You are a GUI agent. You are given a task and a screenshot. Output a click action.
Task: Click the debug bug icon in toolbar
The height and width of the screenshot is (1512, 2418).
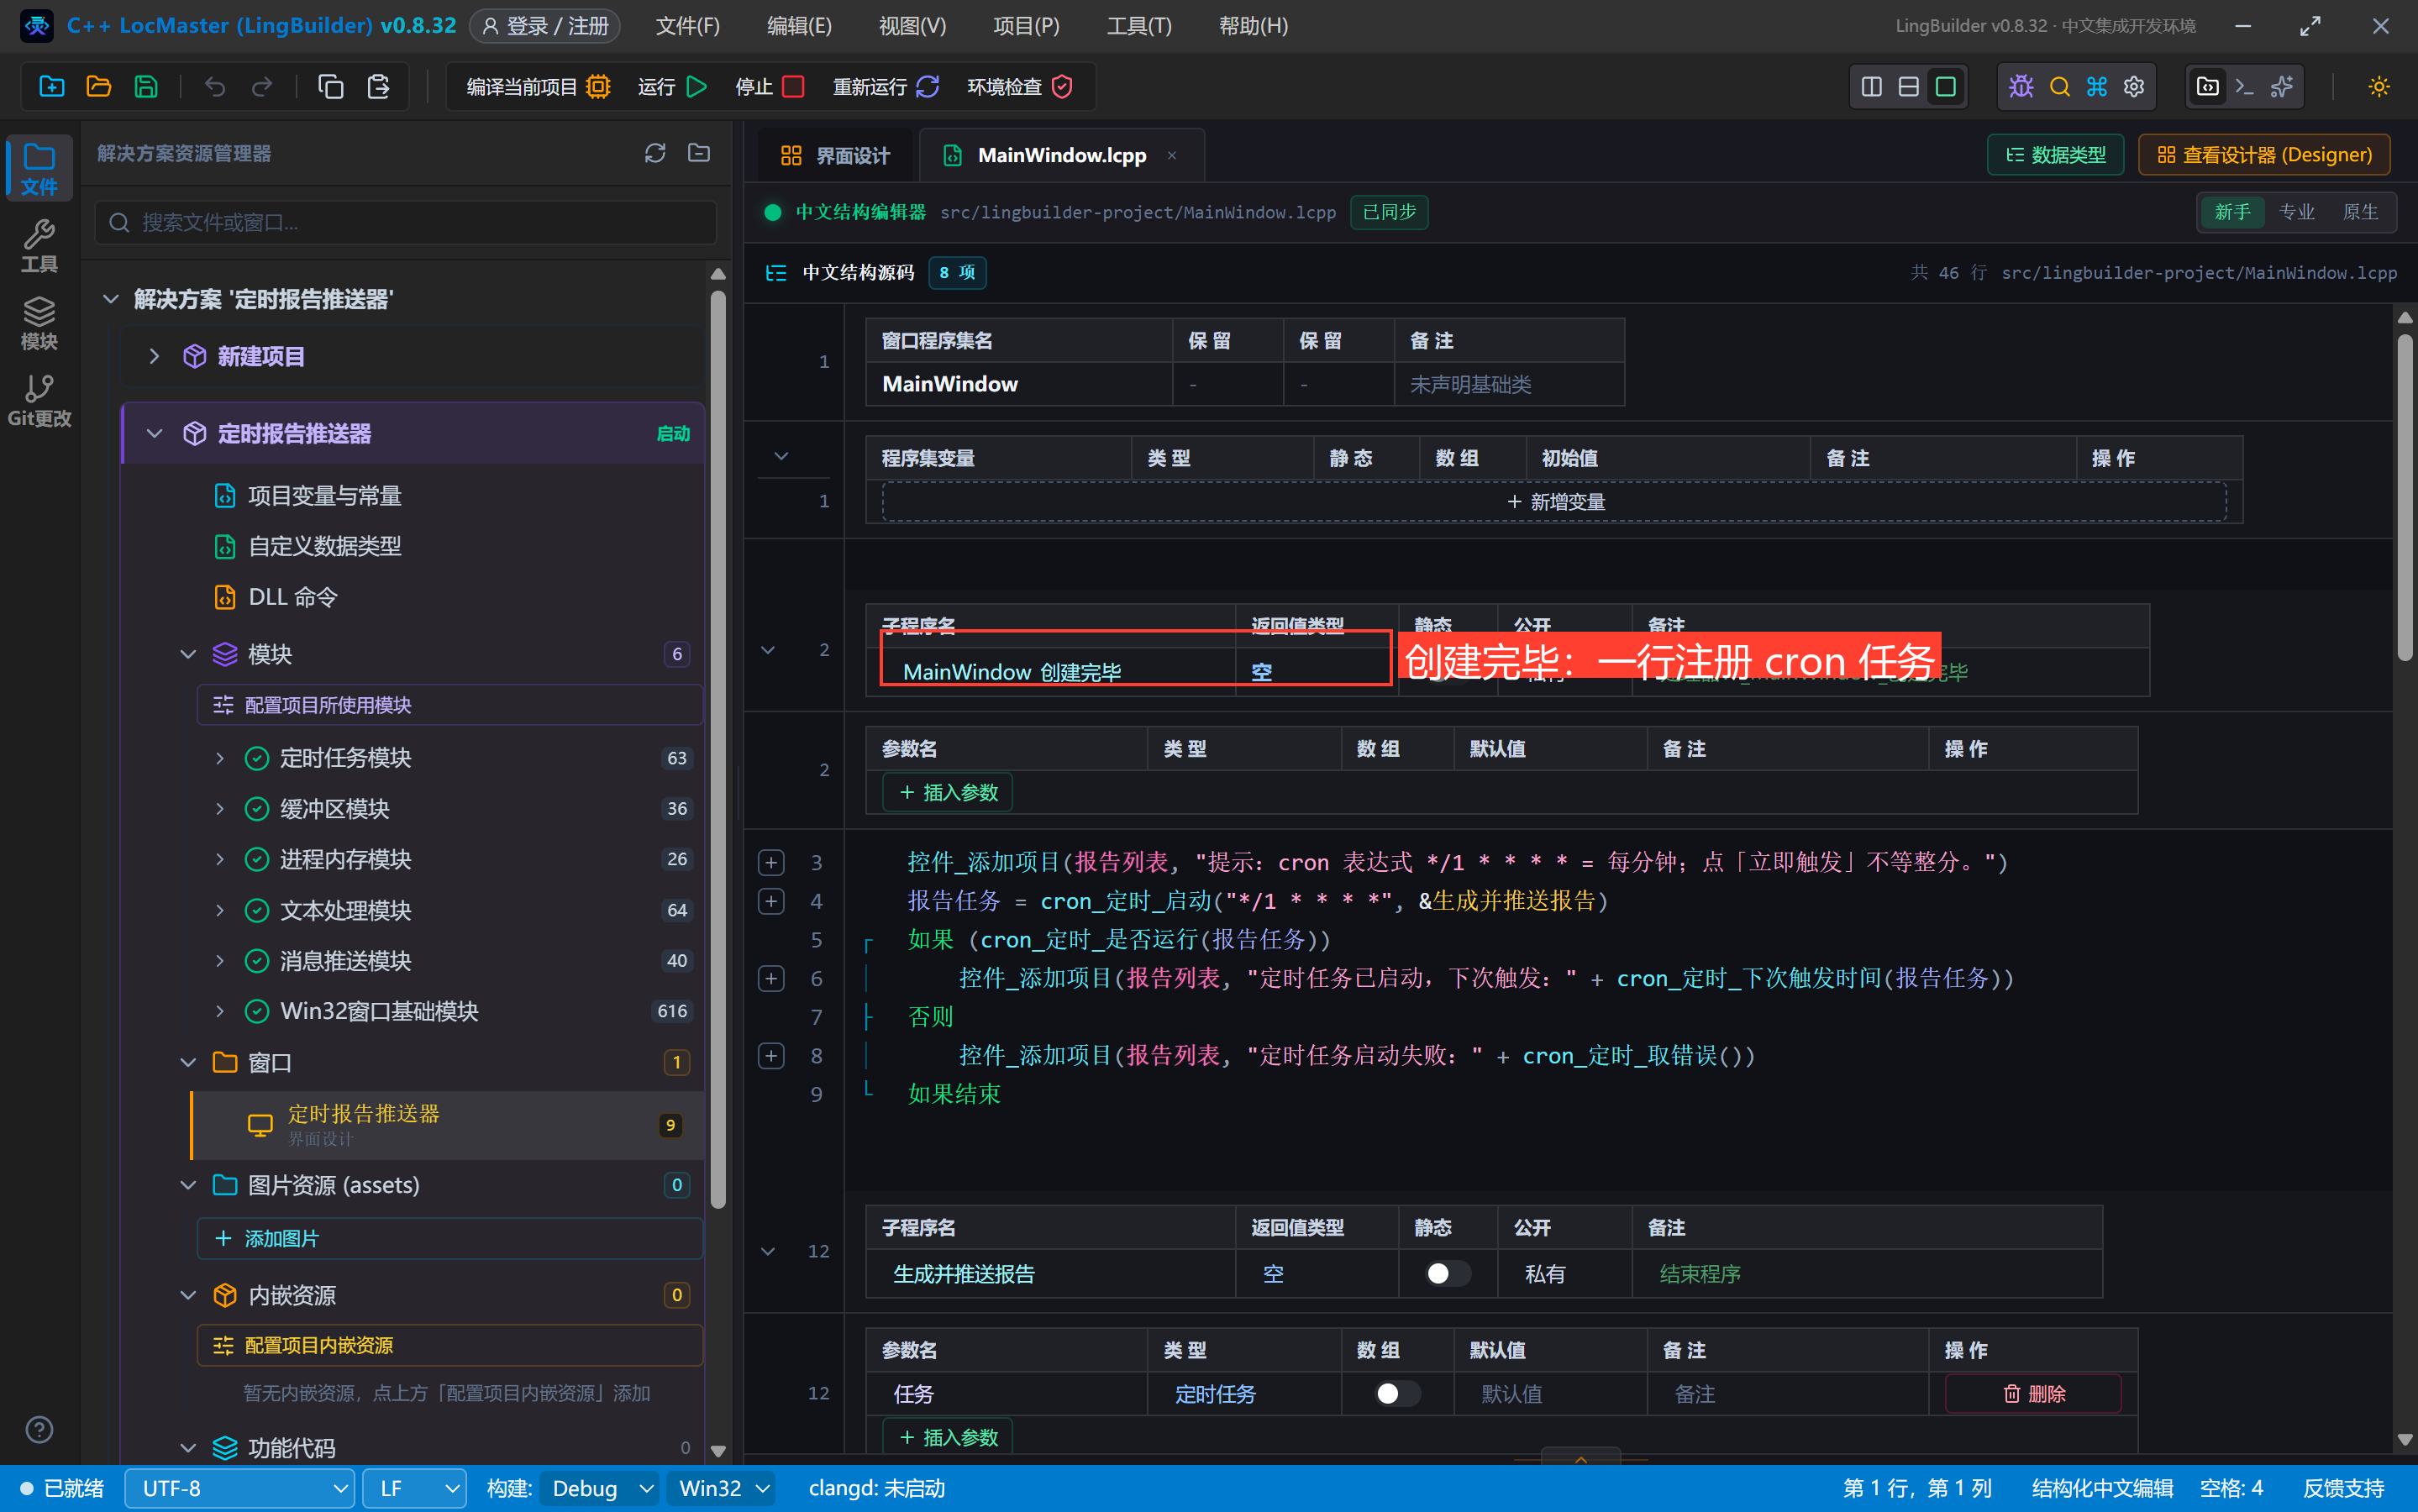[2021, 87]
